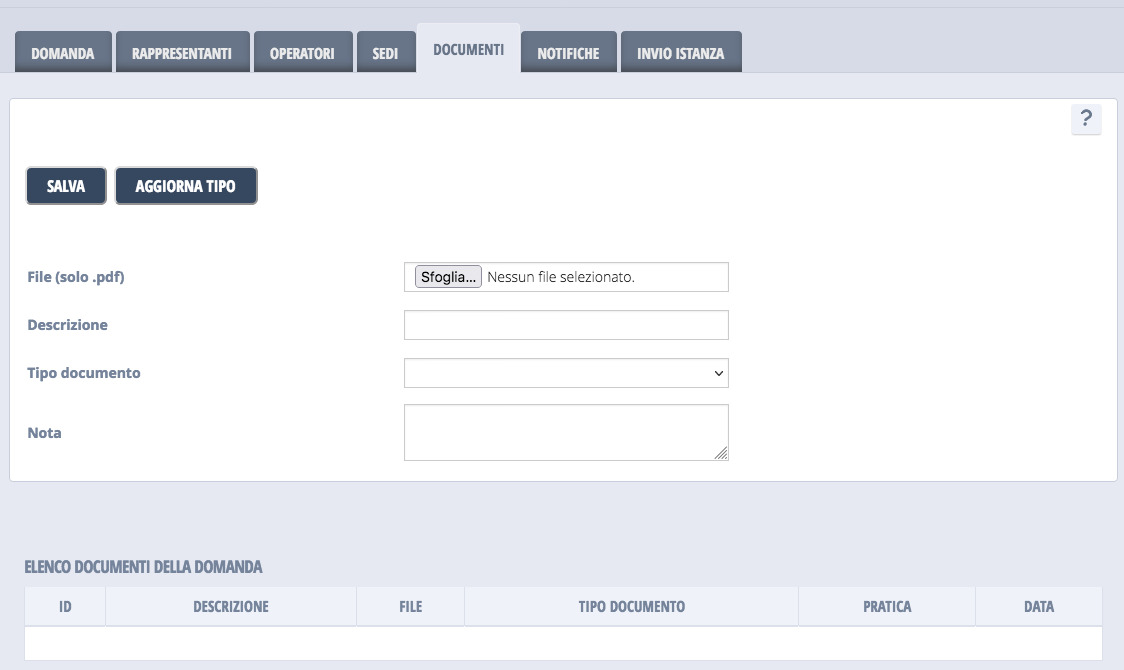The height and width of the screenshot is (670, 1124).
Task: Switch to the Invio Istanza tab
Action: 680,53
